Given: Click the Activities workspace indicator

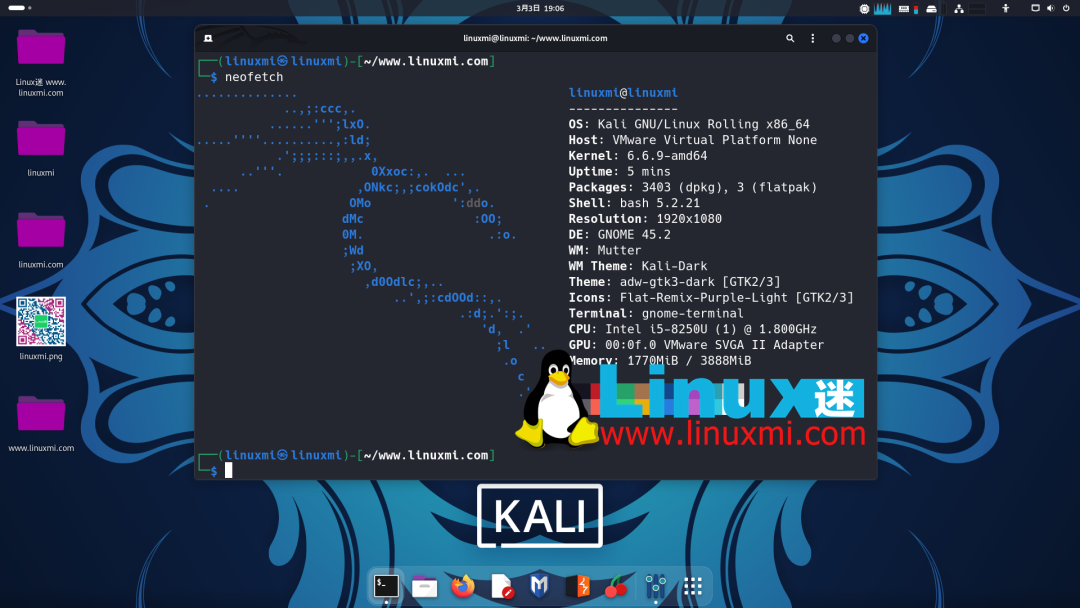Looking at the screenshot, I should (19, 8).
